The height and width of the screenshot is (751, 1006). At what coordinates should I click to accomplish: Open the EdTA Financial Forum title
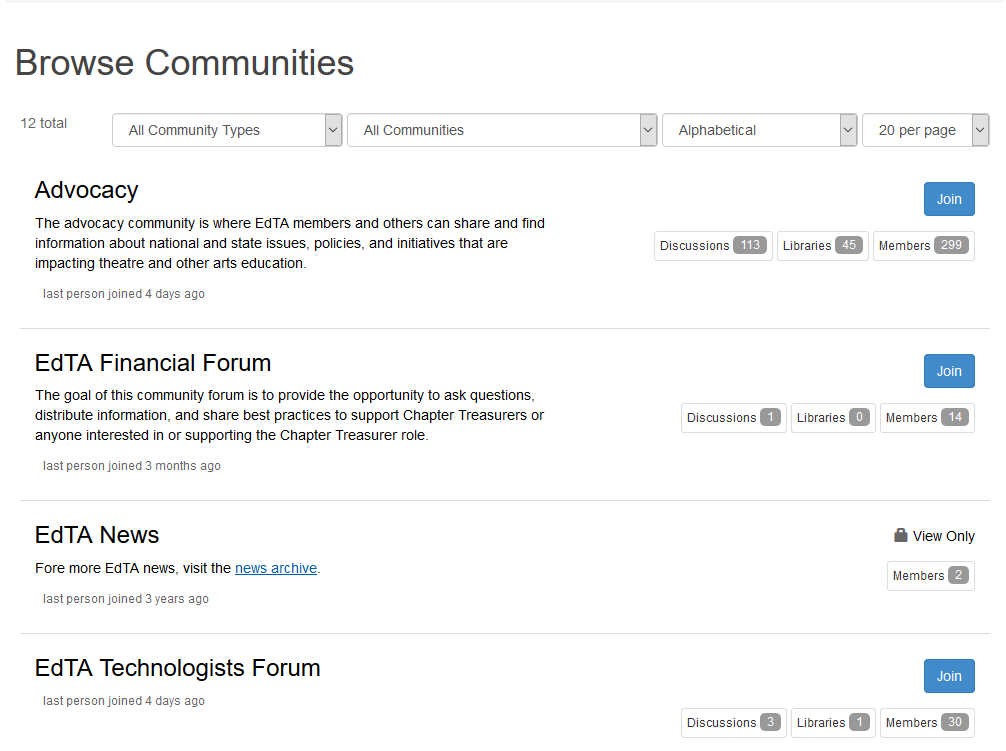point(153,362)
